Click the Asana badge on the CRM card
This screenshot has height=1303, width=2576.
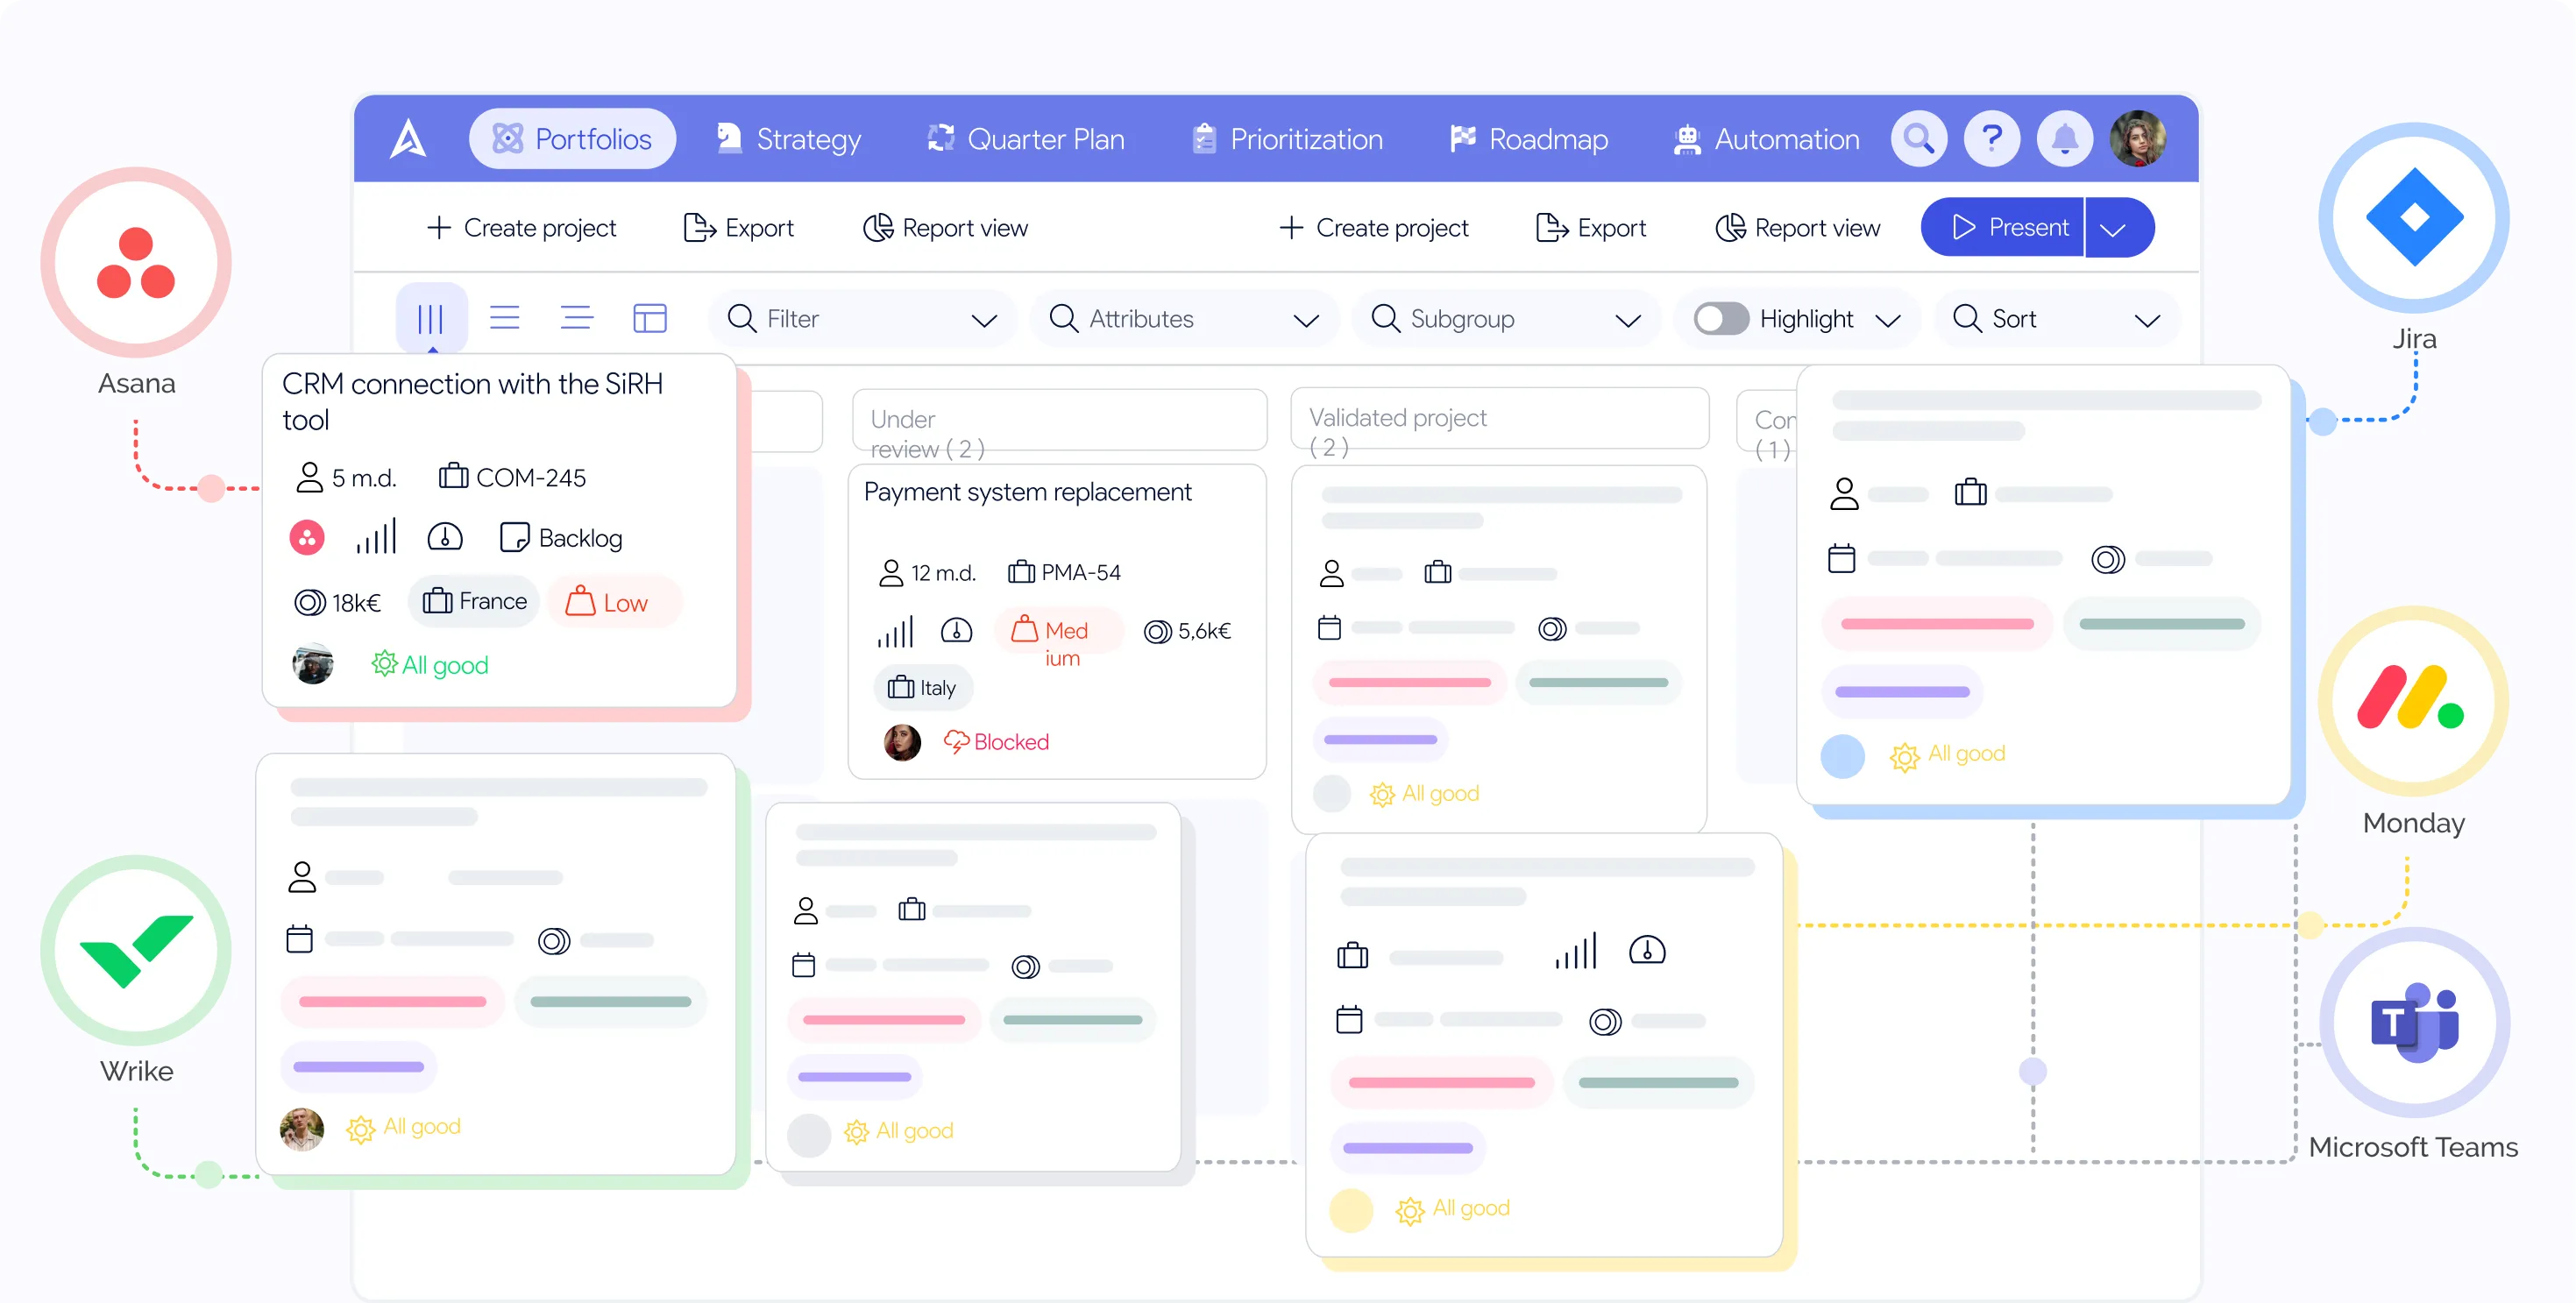pyautogui.click(x=306, y=537)
